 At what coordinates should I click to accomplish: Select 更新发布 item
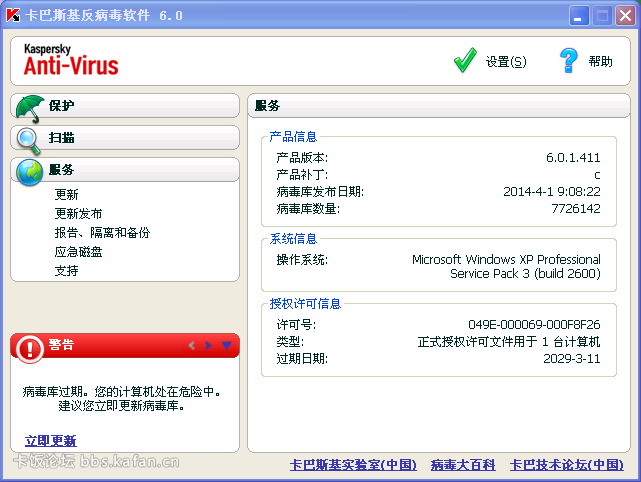pos(78,213)
